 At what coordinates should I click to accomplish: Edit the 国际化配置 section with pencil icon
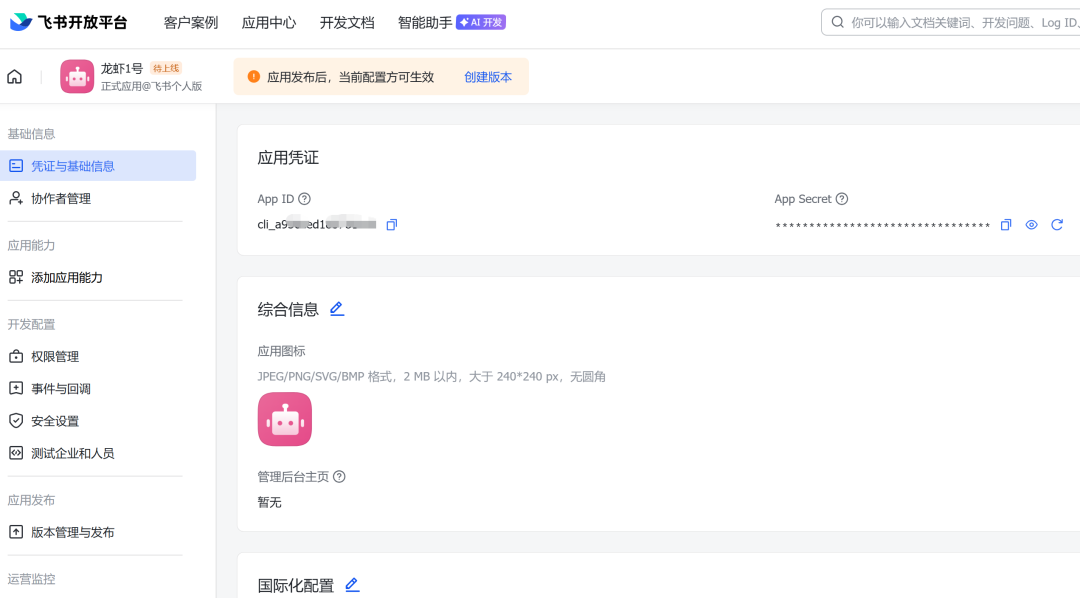click(352, 585)
